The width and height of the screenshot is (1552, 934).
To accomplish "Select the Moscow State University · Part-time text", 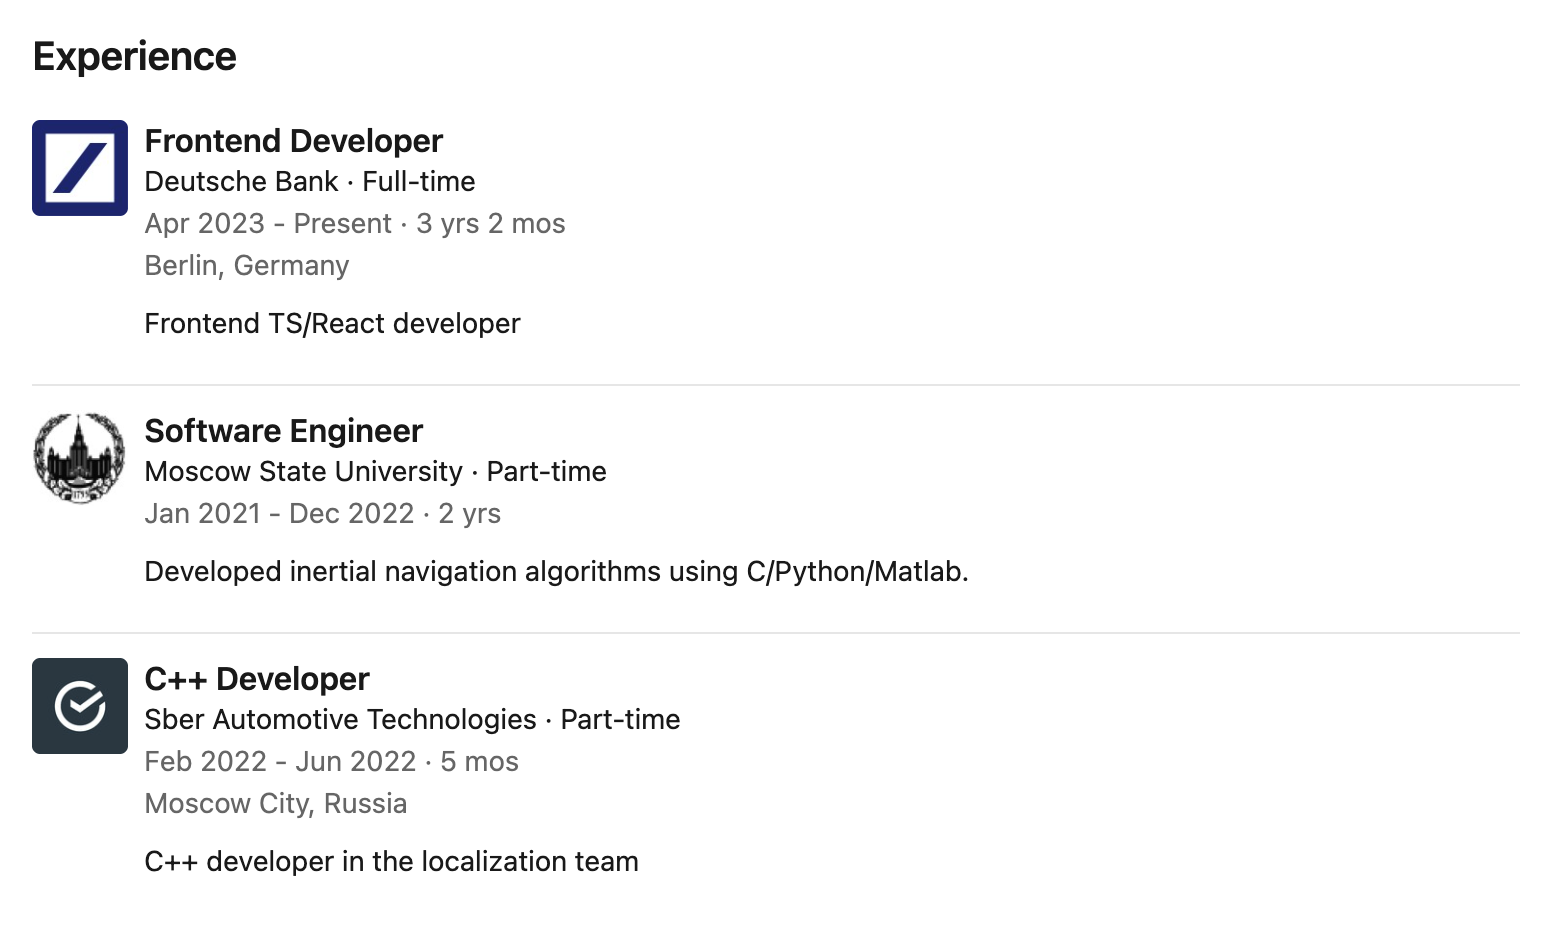I will (376, 472).
